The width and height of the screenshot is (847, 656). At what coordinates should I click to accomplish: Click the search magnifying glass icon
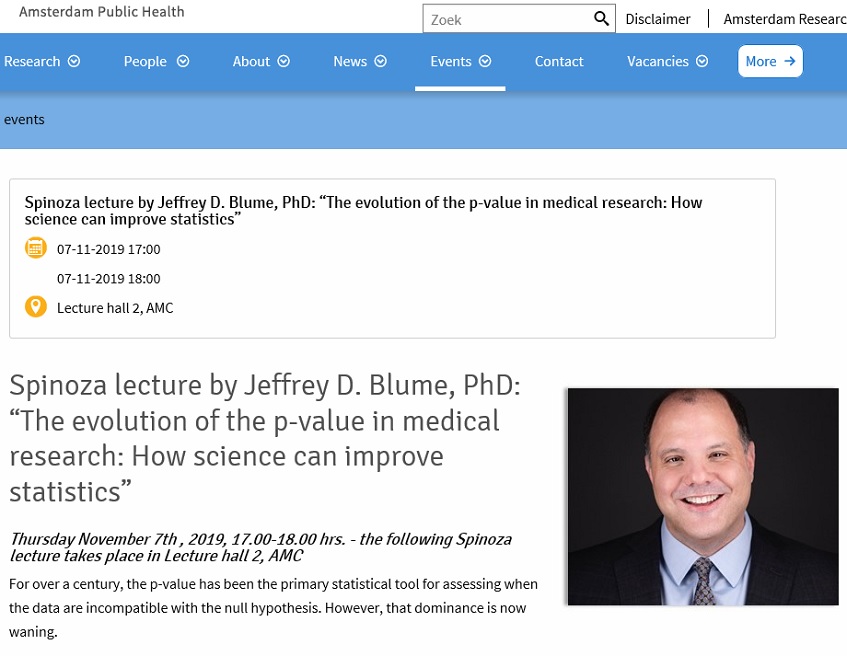coord(601,19)
